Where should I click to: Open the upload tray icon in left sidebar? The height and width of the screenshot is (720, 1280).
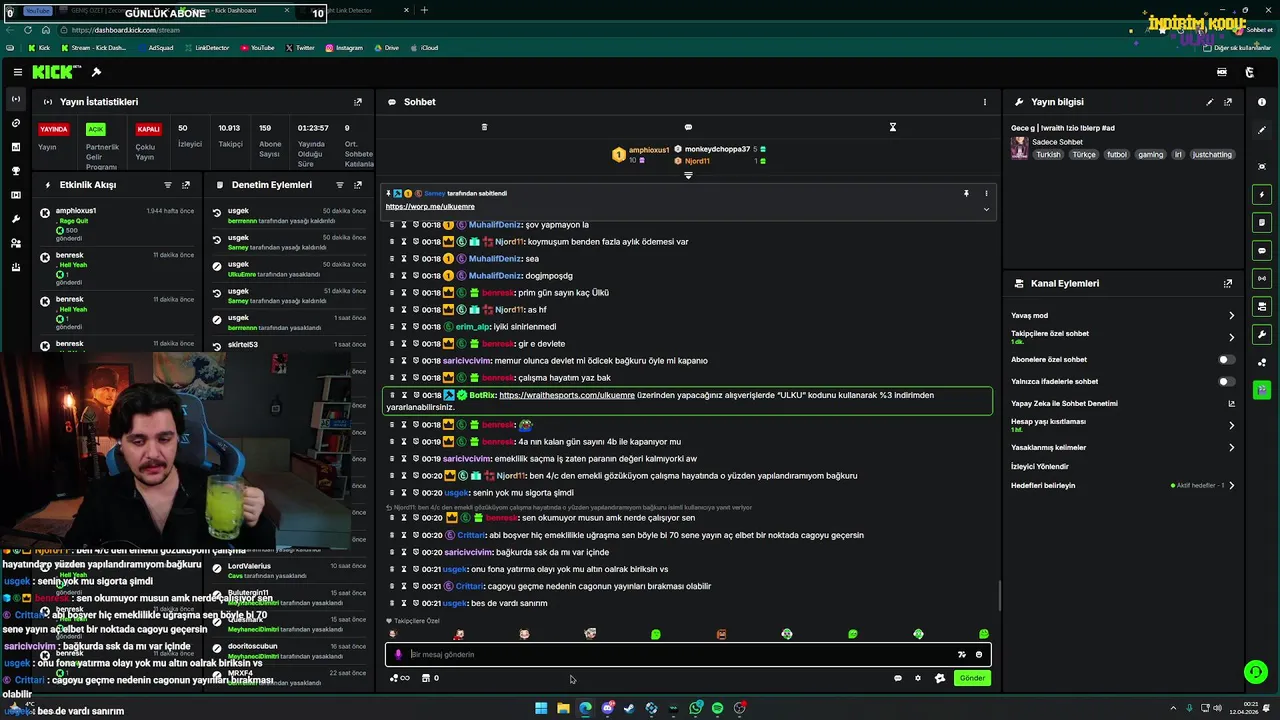[15, 267]
